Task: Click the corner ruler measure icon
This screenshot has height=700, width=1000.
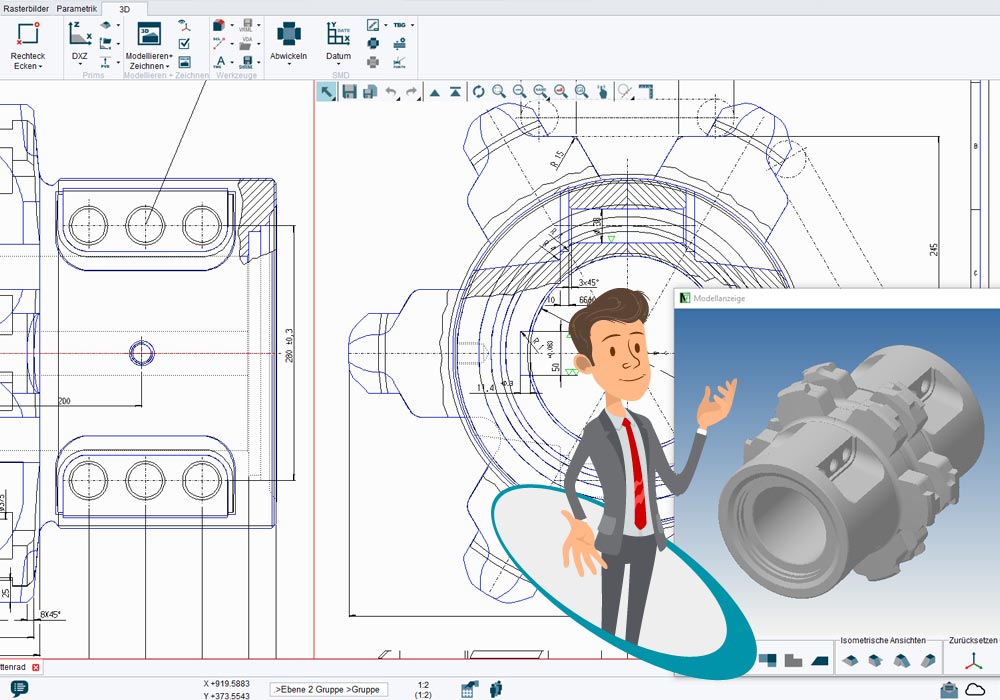Action: pyautogui.click(x=646, y=92)
